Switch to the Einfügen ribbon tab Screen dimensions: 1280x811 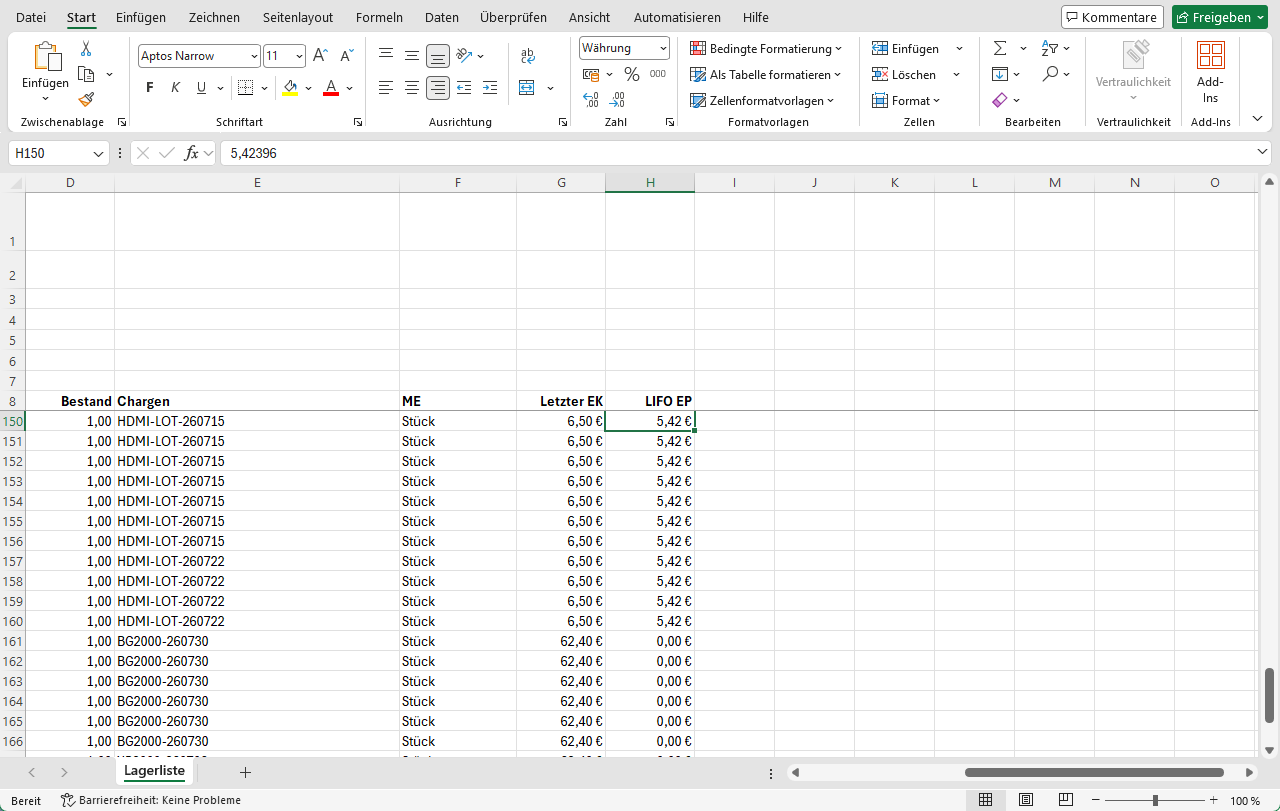pos(141,17)
